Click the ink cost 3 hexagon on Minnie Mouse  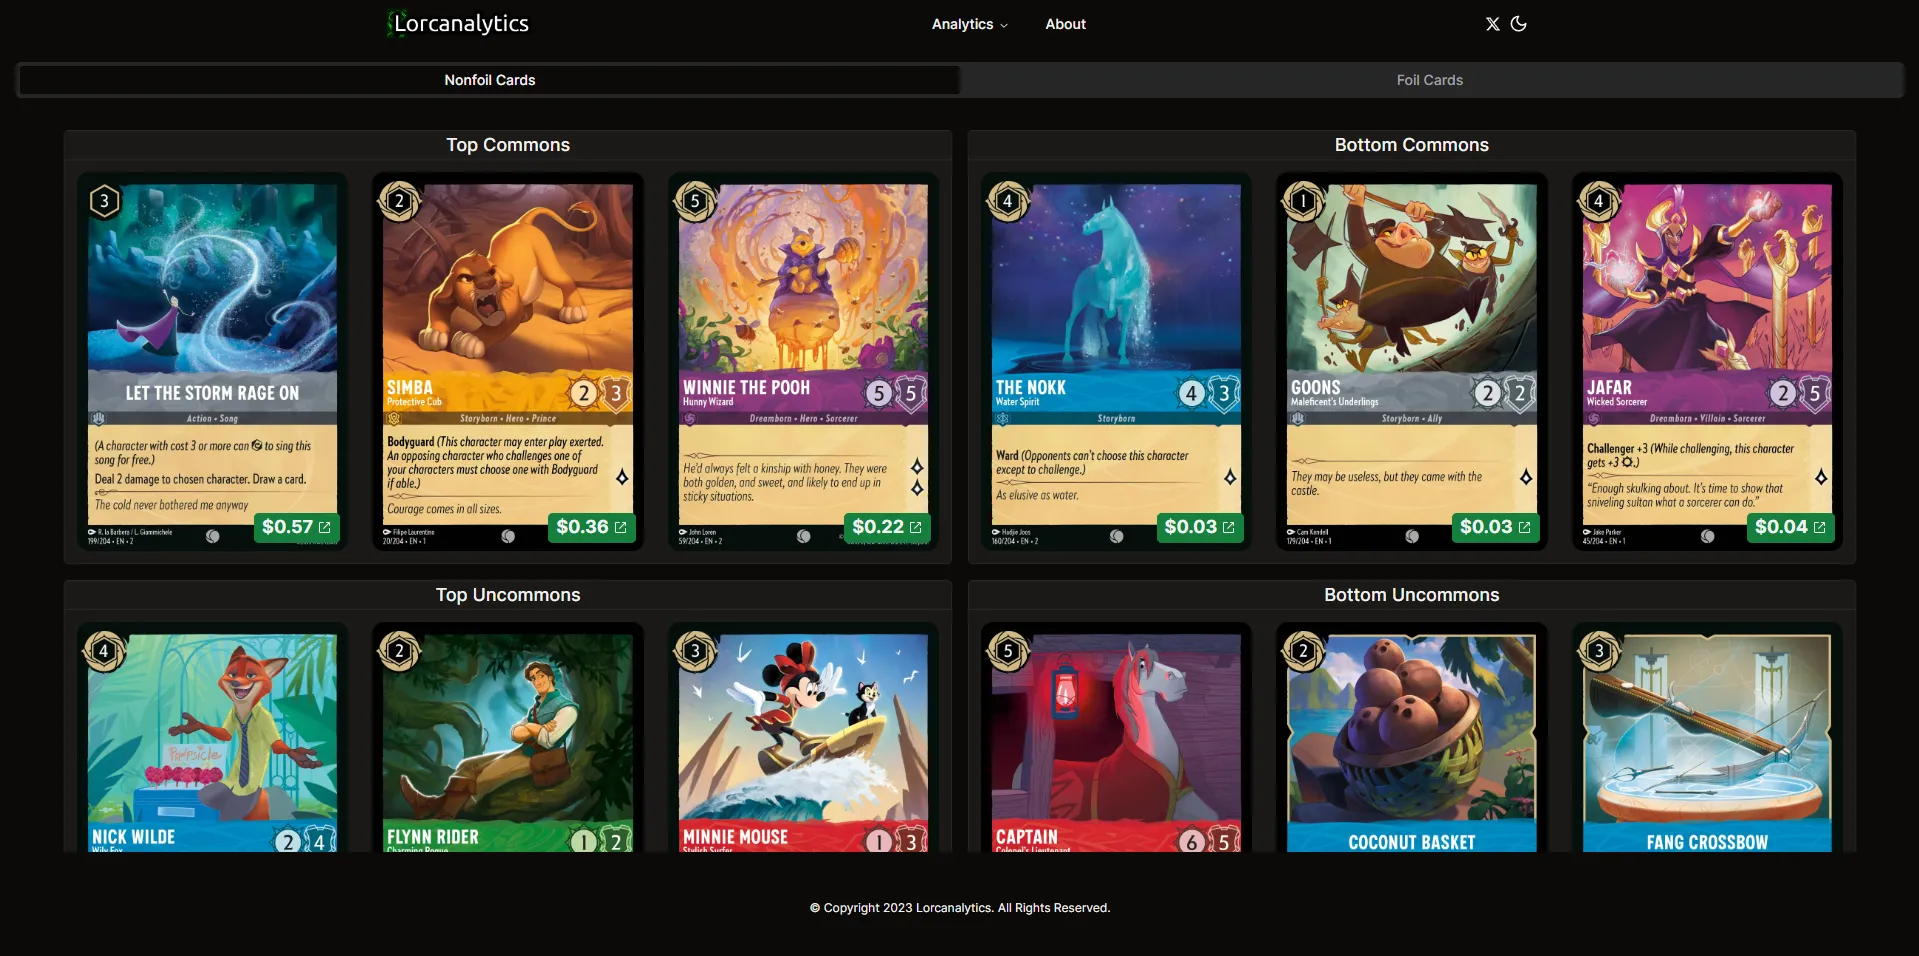tap(695, 651)
